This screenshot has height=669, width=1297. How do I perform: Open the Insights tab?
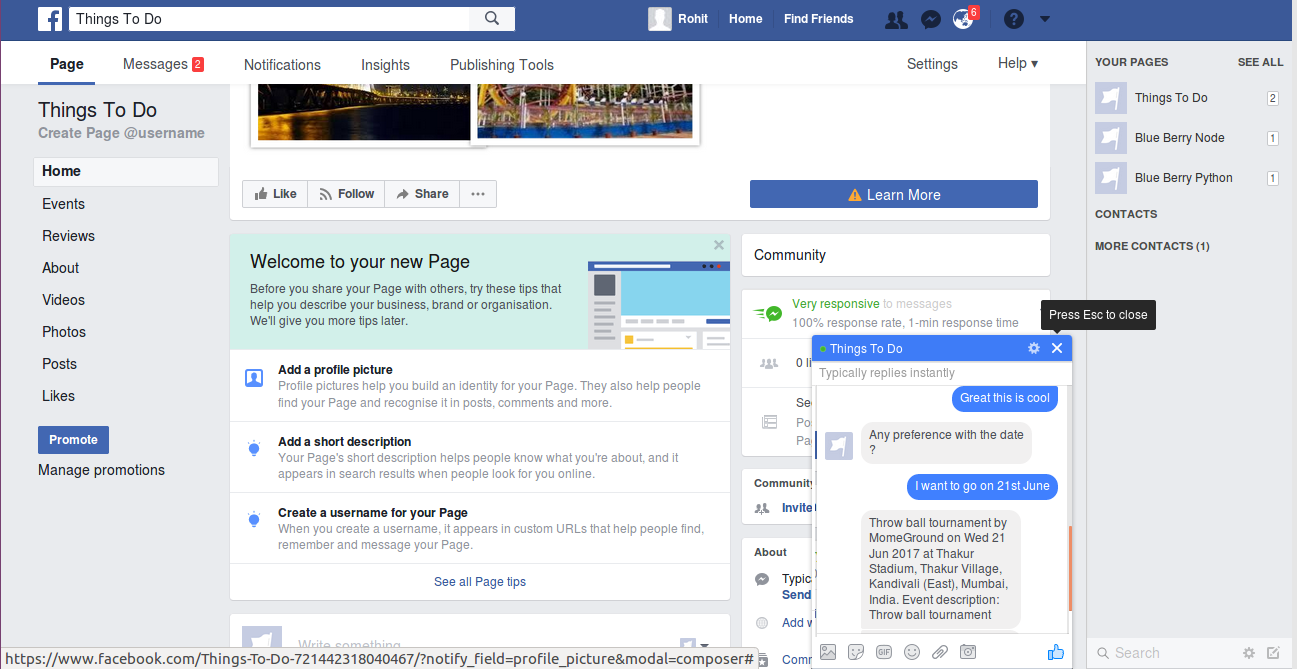tap(385, 64)
